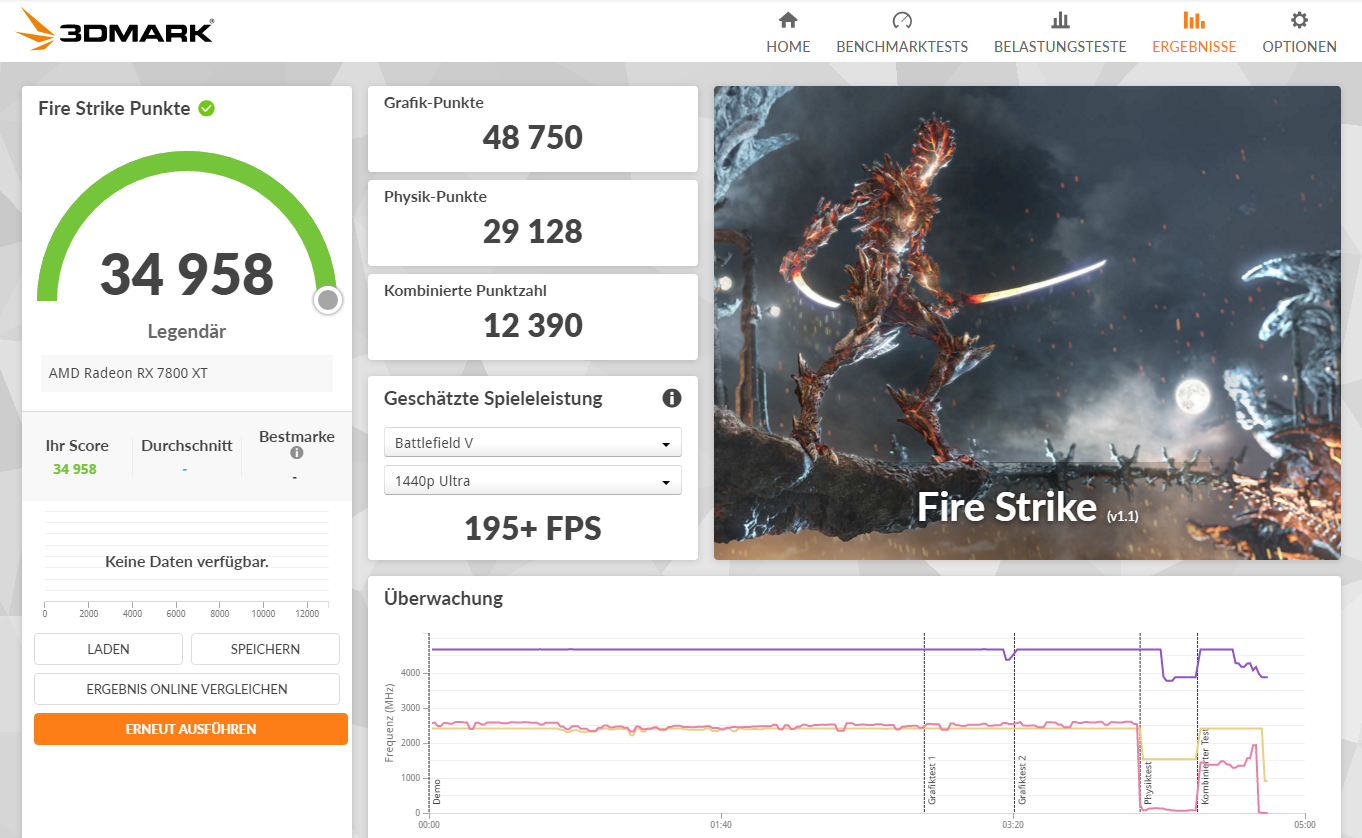Screen dimensions: 1362x838
Task: Click the Durchschnitt column label
Action: 187,446
